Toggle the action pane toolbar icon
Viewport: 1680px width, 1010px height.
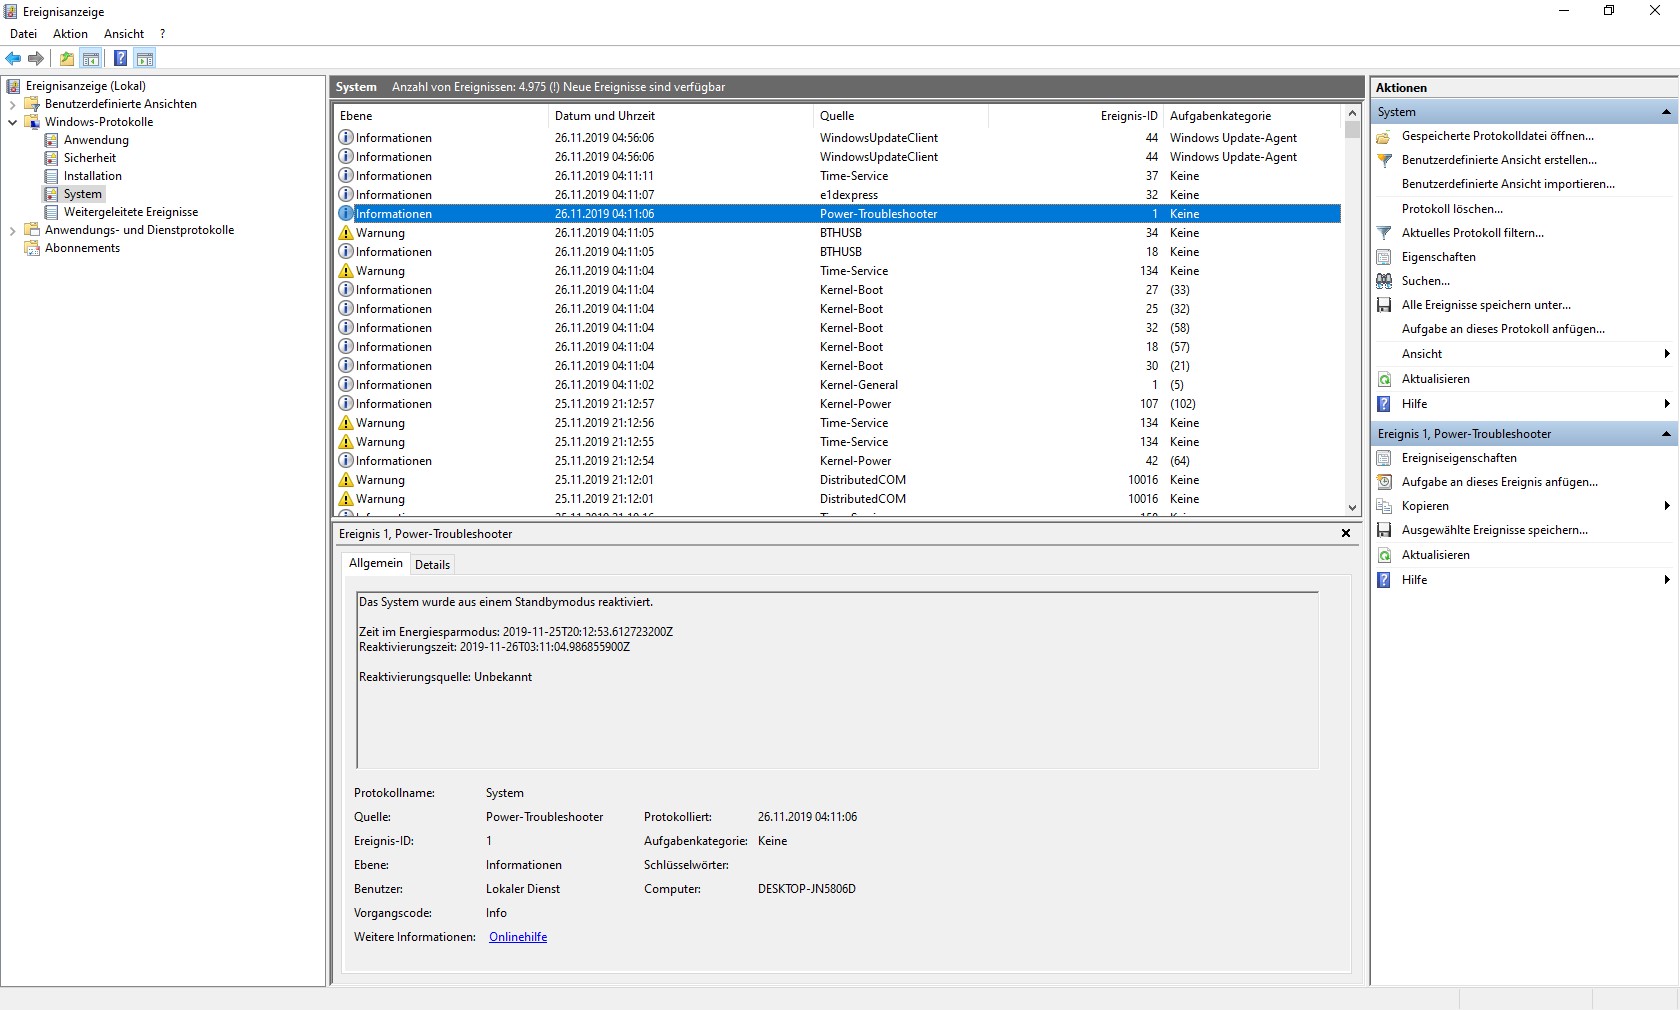pyautogui.click(x=145, y=59)
